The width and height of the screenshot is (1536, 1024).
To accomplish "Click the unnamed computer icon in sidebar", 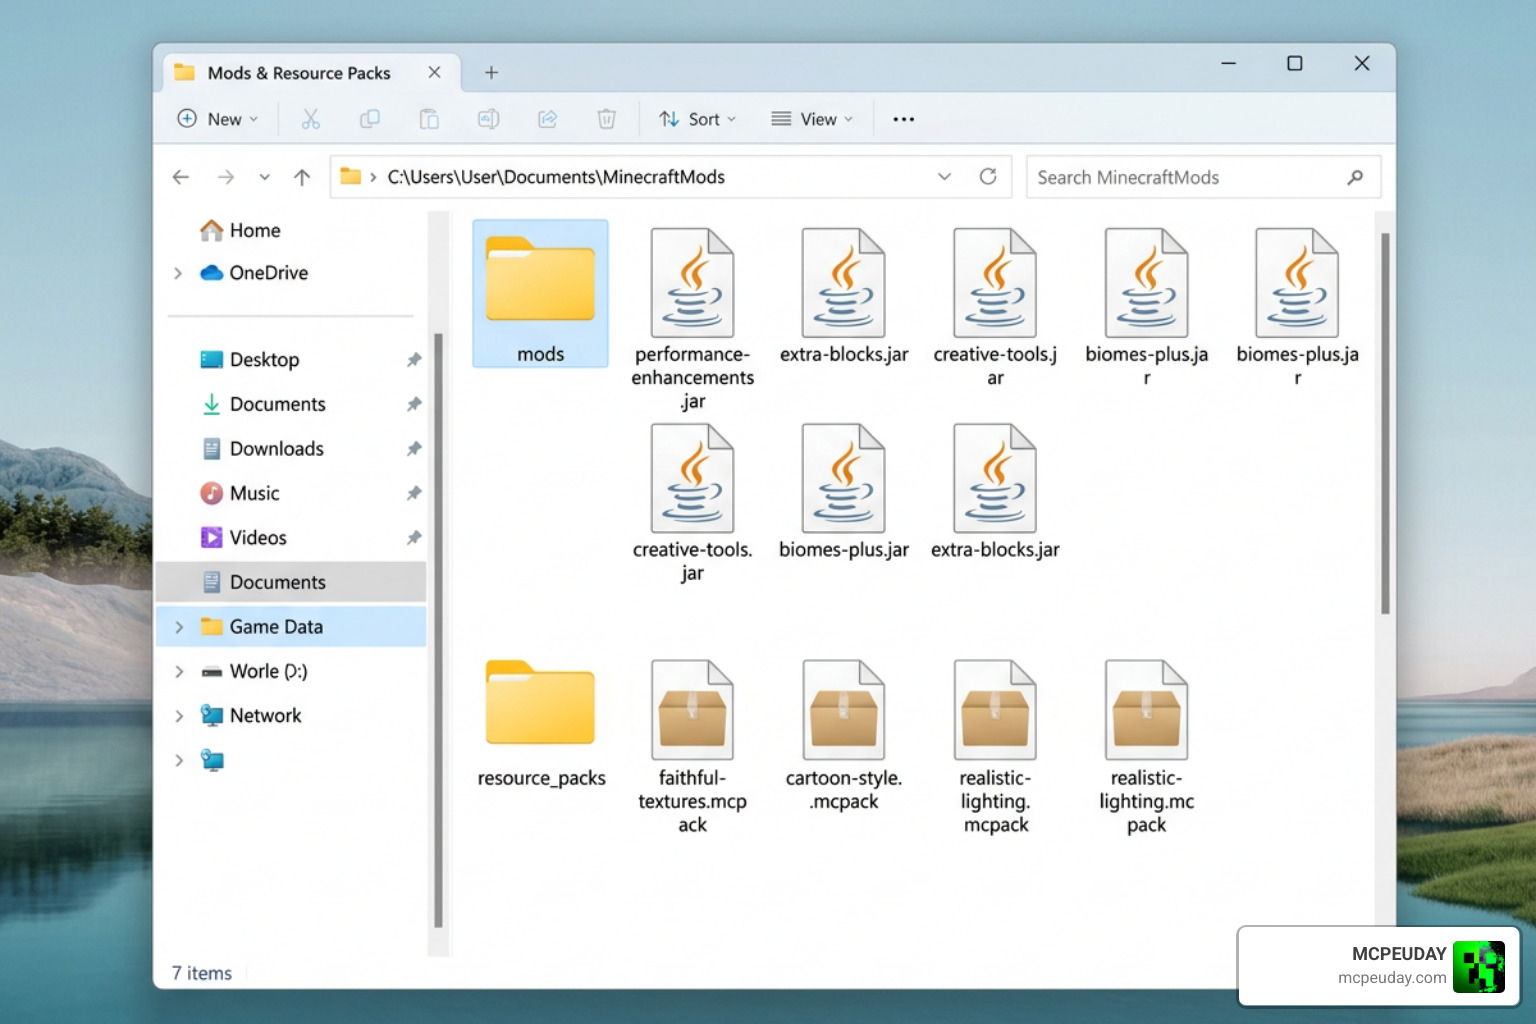I will tap(212, 760).
